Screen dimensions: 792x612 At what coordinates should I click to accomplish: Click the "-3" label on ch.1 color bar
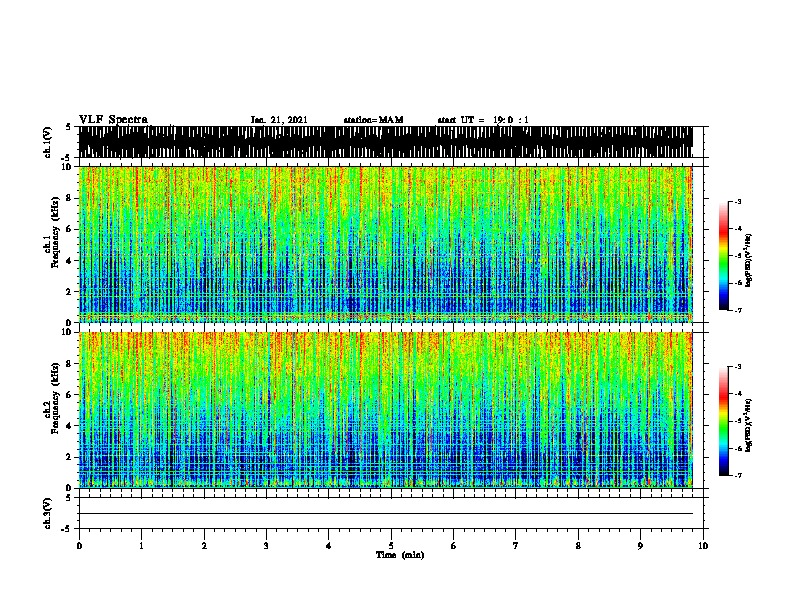pyautogui.click(x=737, y=201)
